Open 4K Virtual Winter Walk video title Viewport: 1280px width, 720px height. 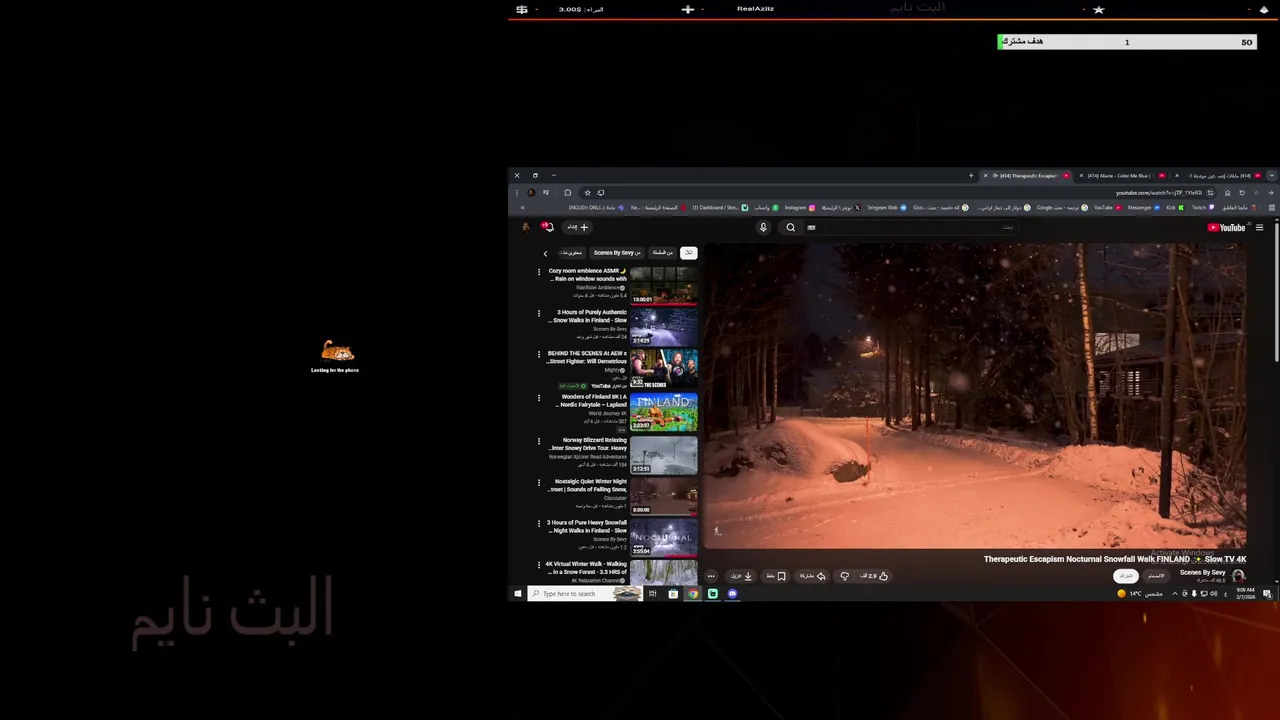(586, 568)
